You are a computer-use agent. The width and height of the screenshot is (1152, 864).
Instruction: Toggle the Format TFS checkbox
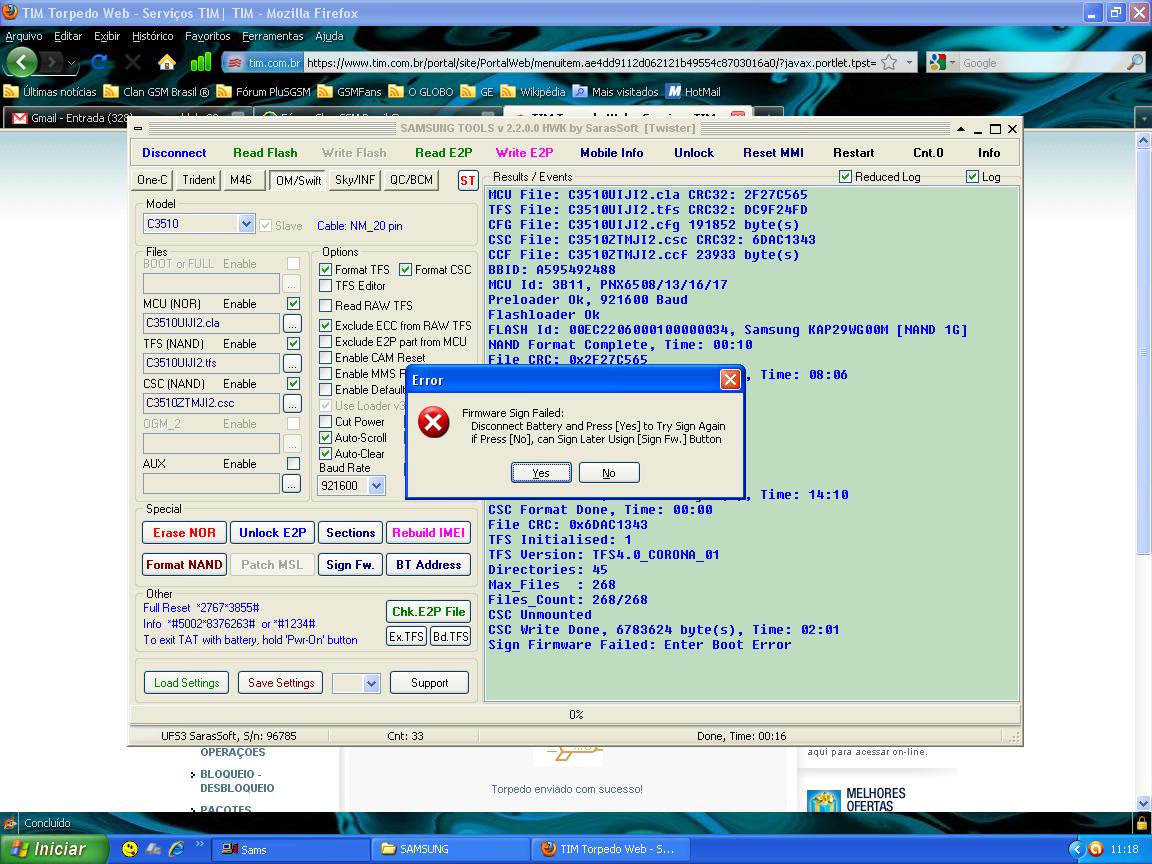click(325, 270)
